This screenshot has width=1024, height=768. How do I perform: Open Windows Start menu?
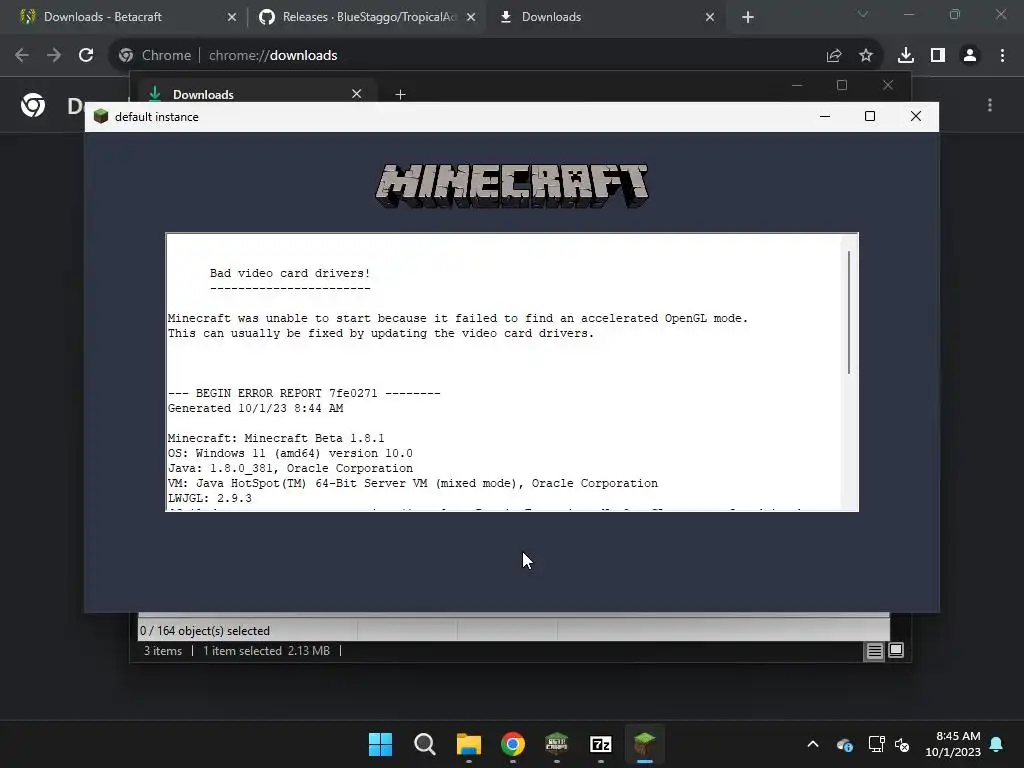point(380,744)
